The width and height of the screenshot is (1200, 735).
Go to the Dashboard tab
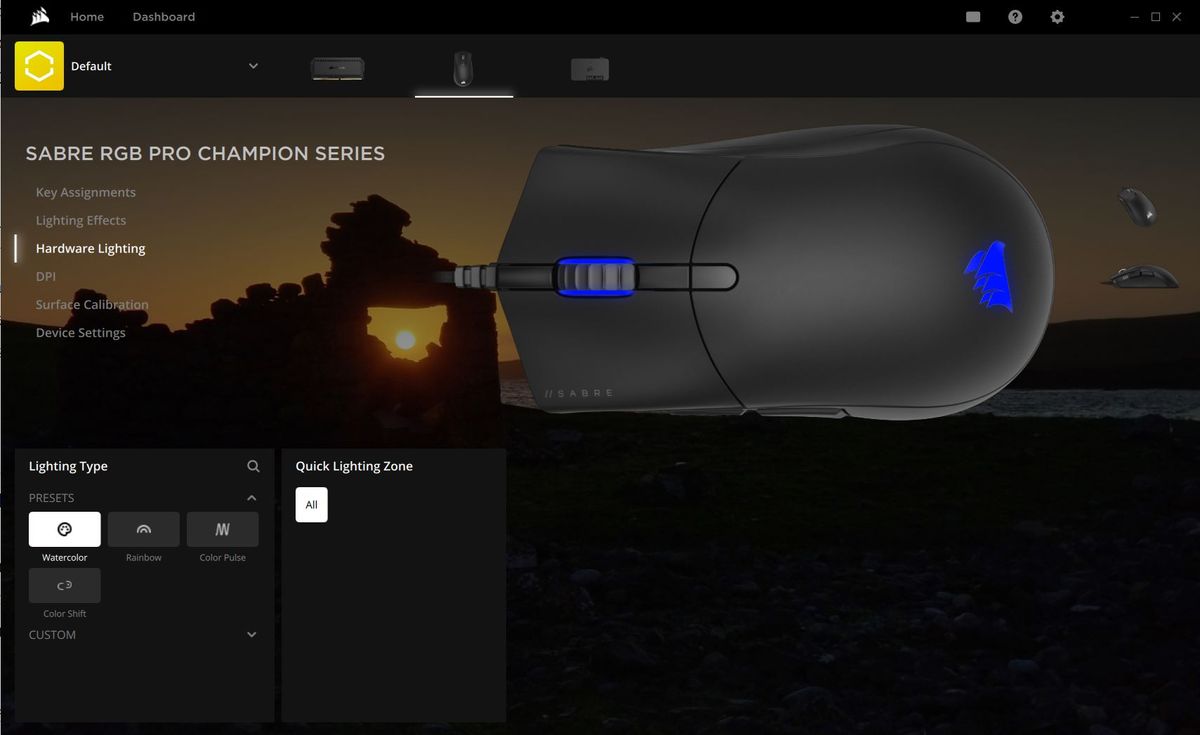[x=164, y=17]
